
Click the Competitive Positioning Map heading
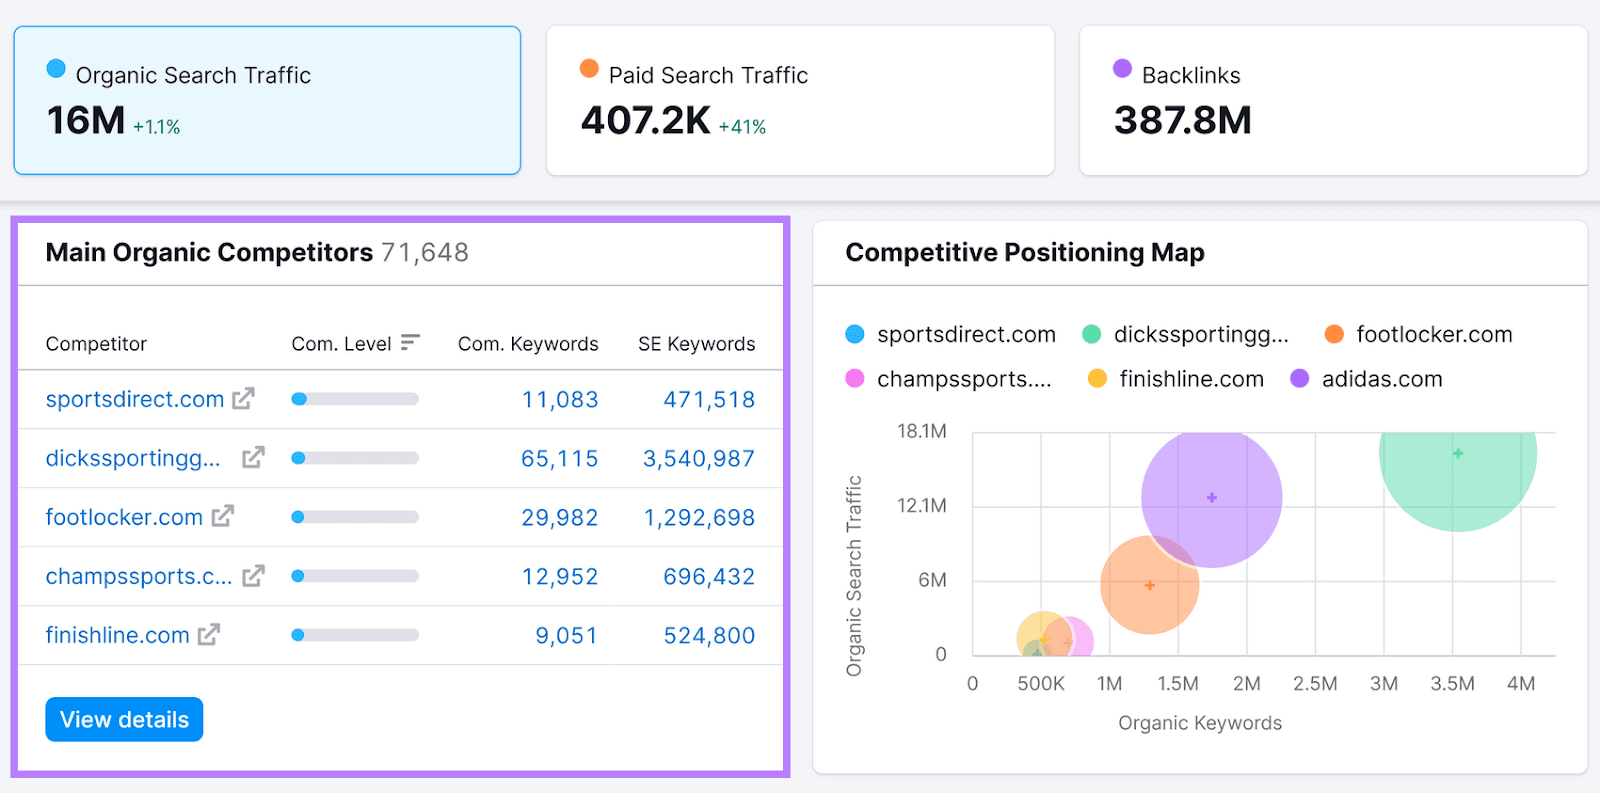(1025, 252)
